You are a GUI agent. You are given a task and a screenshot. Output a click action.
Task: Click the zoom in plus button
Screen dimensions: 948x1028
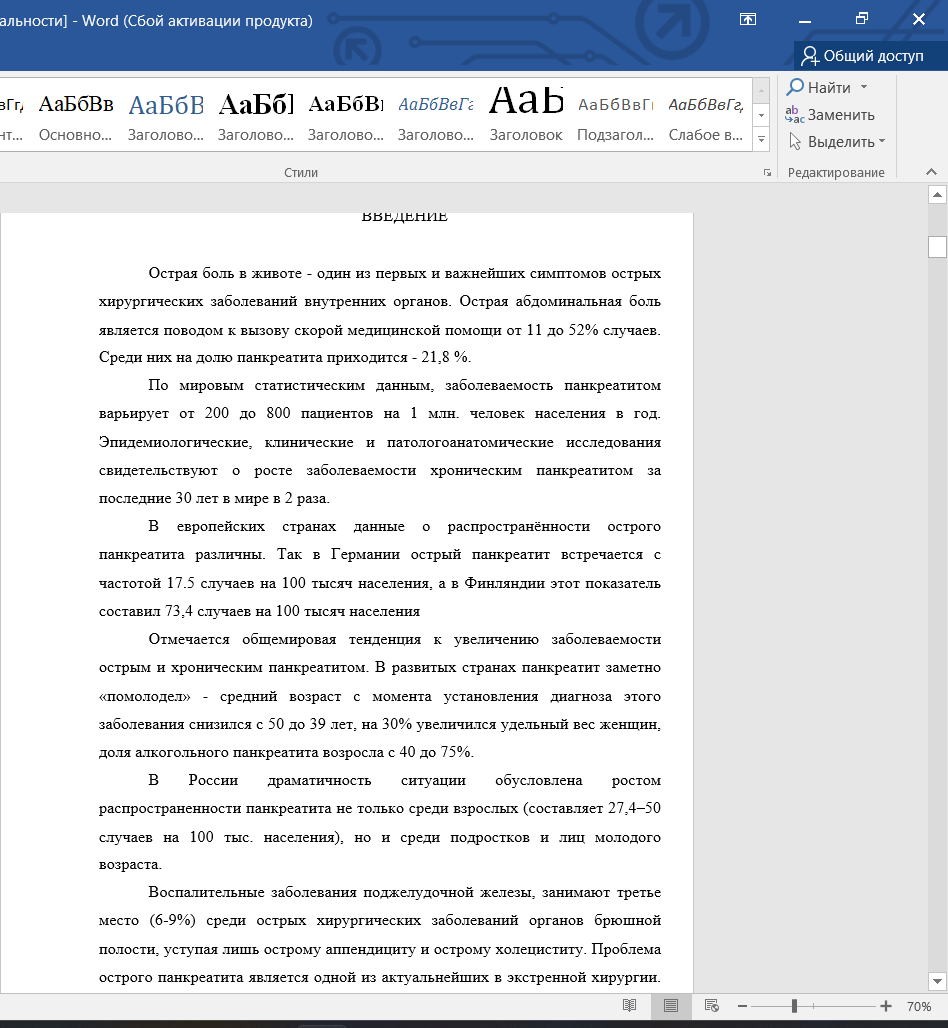[886, 1006]
